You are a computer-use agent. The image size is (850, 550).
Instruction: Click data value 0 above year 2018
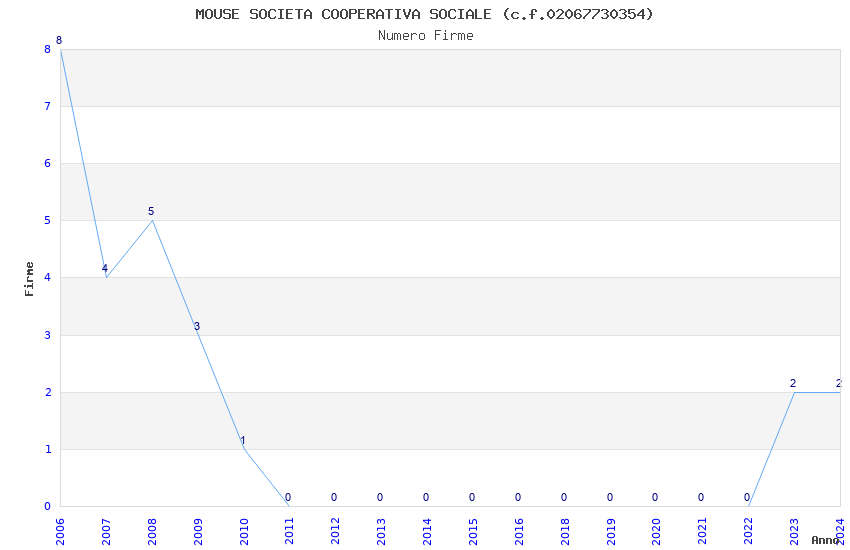click(x=564, y=497)
